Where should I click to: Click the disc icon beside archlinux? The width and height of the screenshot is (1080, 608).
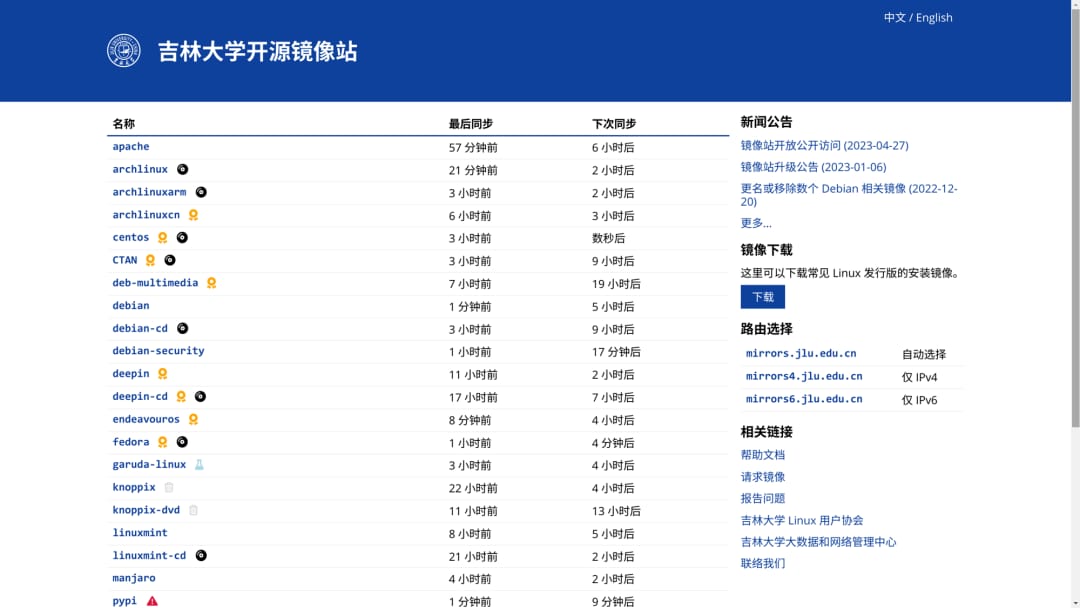pos(183,169)
